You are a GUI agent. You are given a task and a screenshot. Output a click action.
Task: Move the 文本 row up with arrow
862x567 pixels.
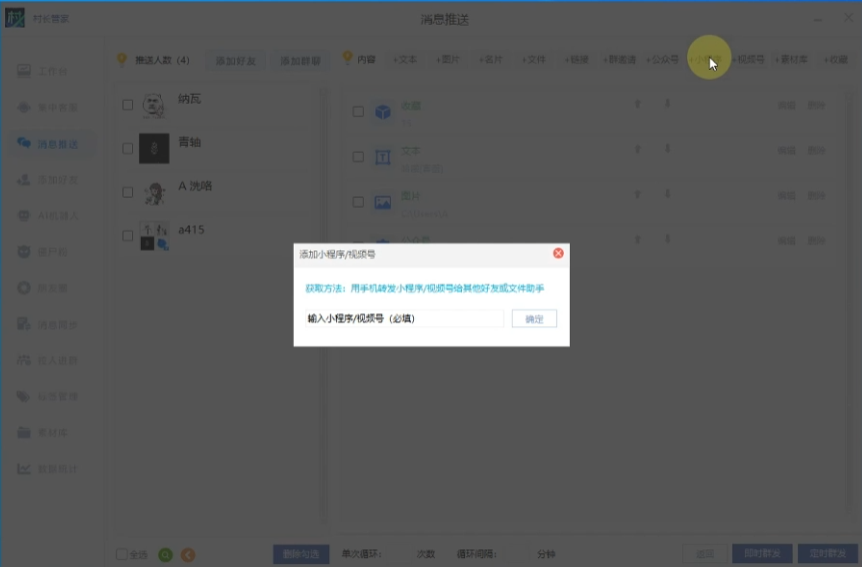coord(638,148)
